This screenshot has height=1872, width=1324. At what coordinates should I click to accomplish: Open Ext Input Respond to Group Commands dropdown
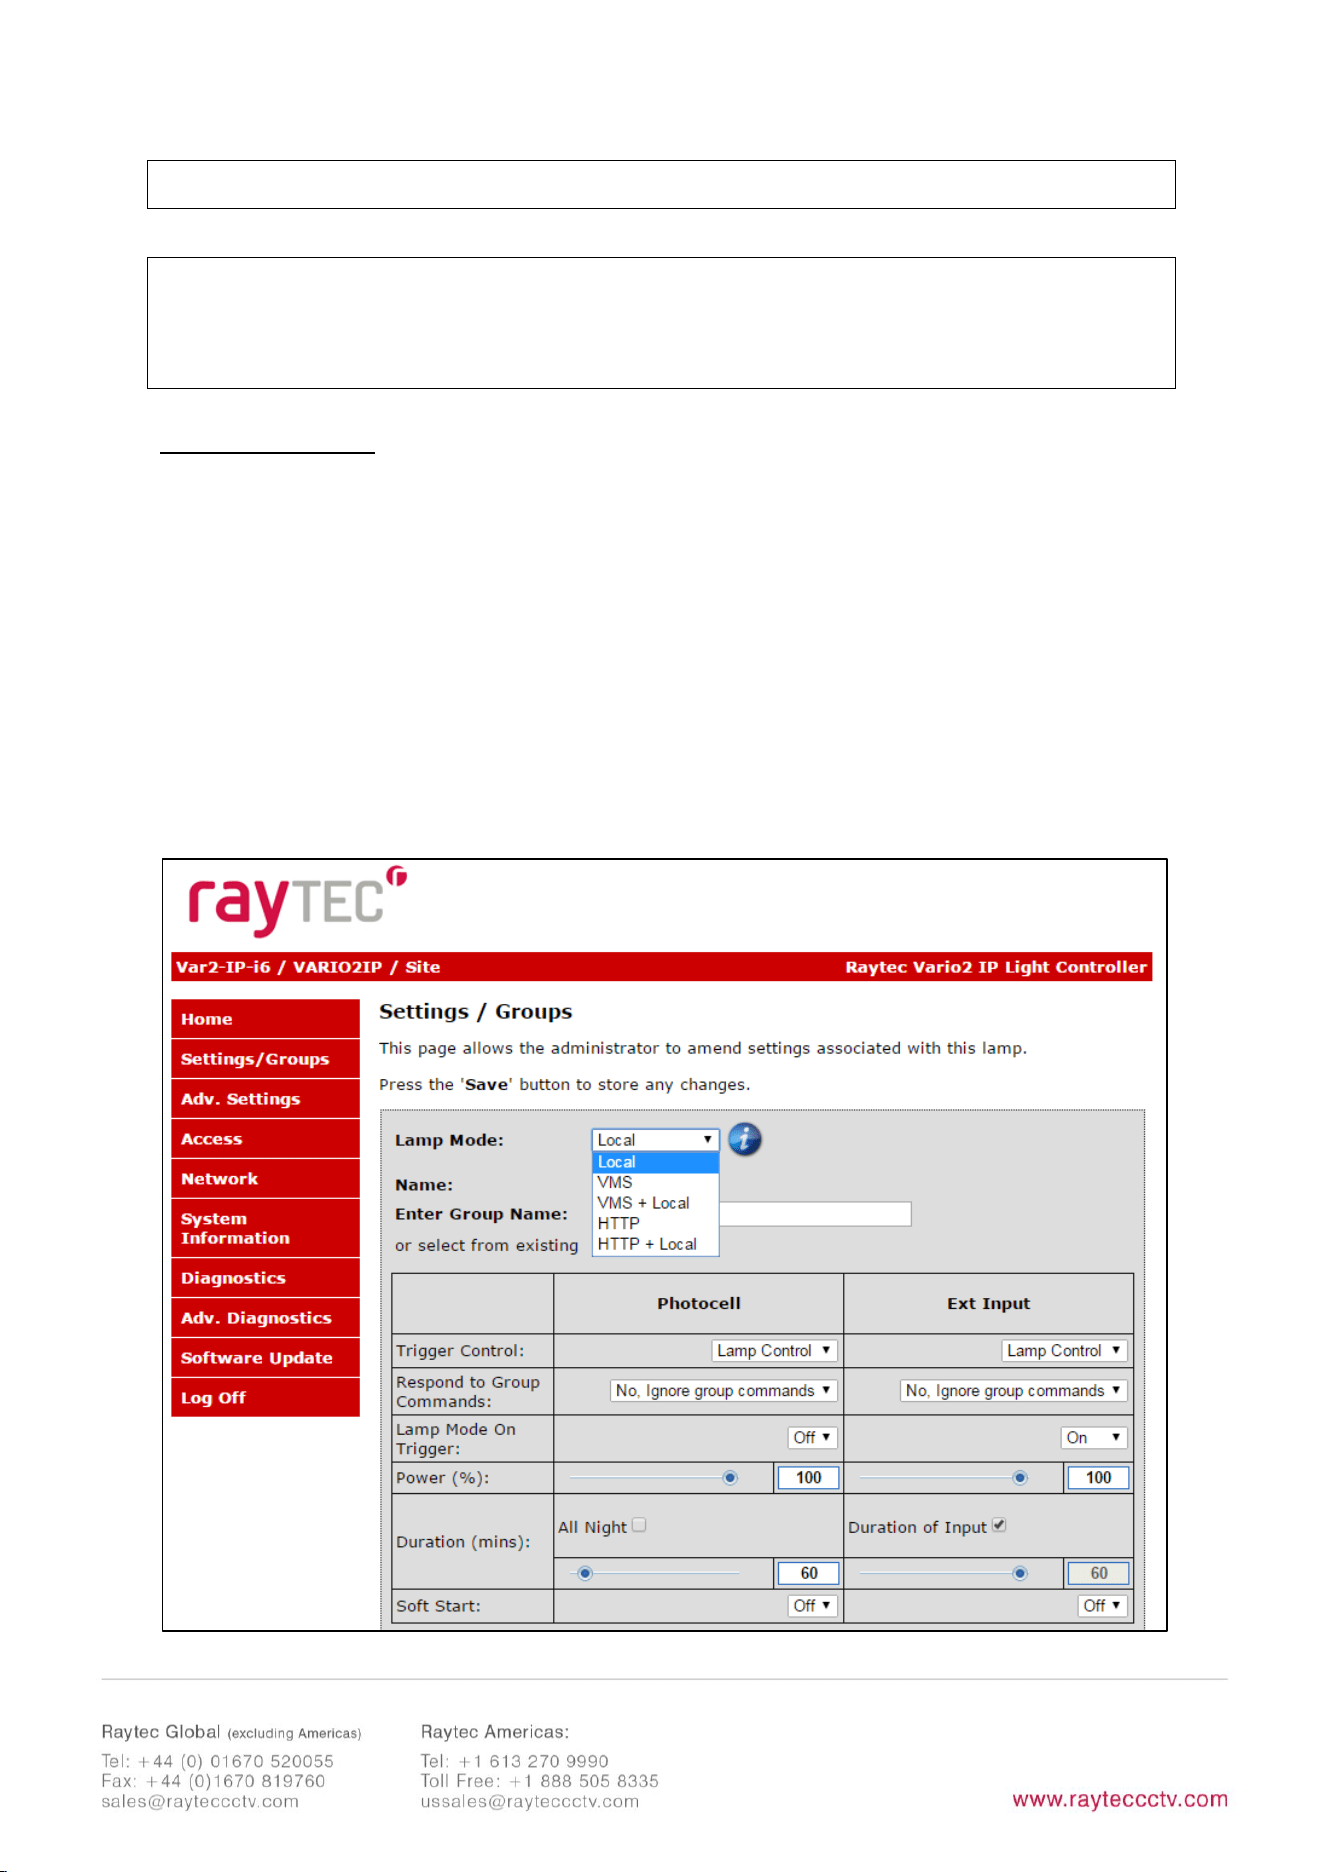click(x=1014, y=1391)
